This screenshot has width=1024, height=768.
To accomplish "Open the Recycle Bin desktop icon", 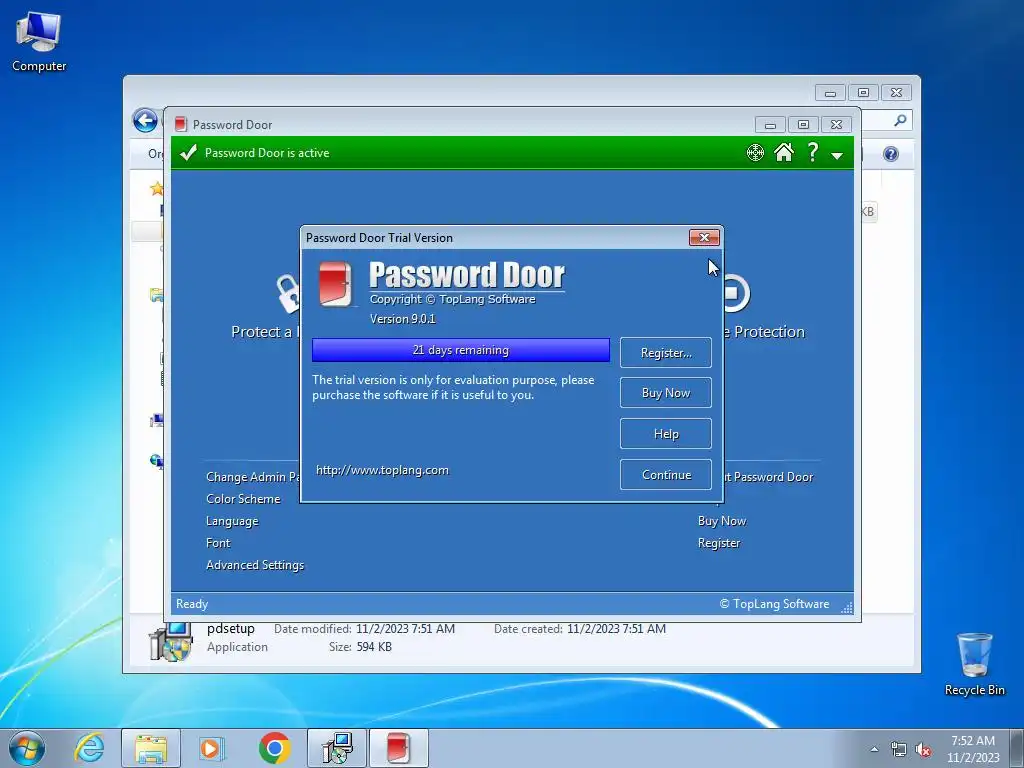I will [x=974, y=664].
